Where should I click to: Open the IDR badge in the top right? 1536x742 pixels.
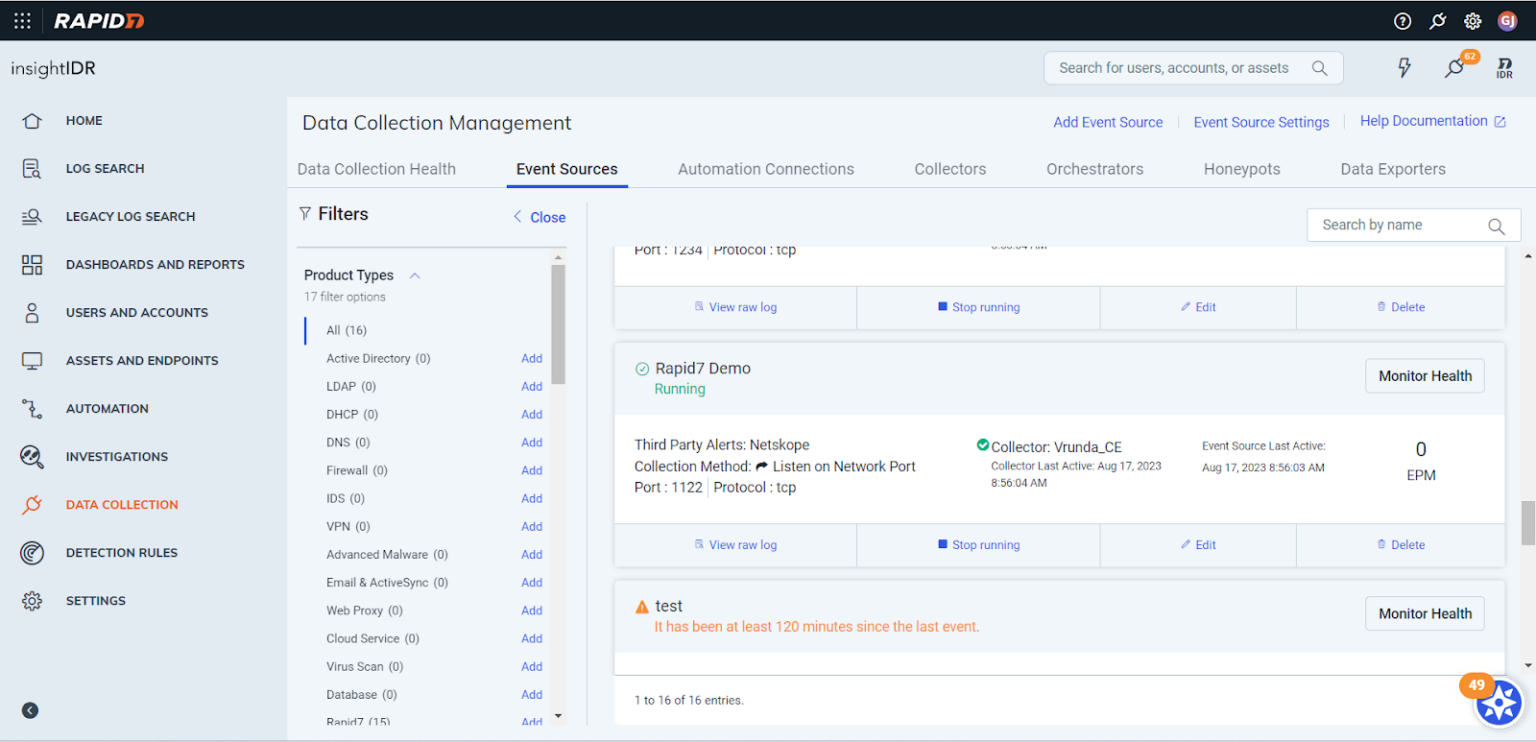[1504, 67]
